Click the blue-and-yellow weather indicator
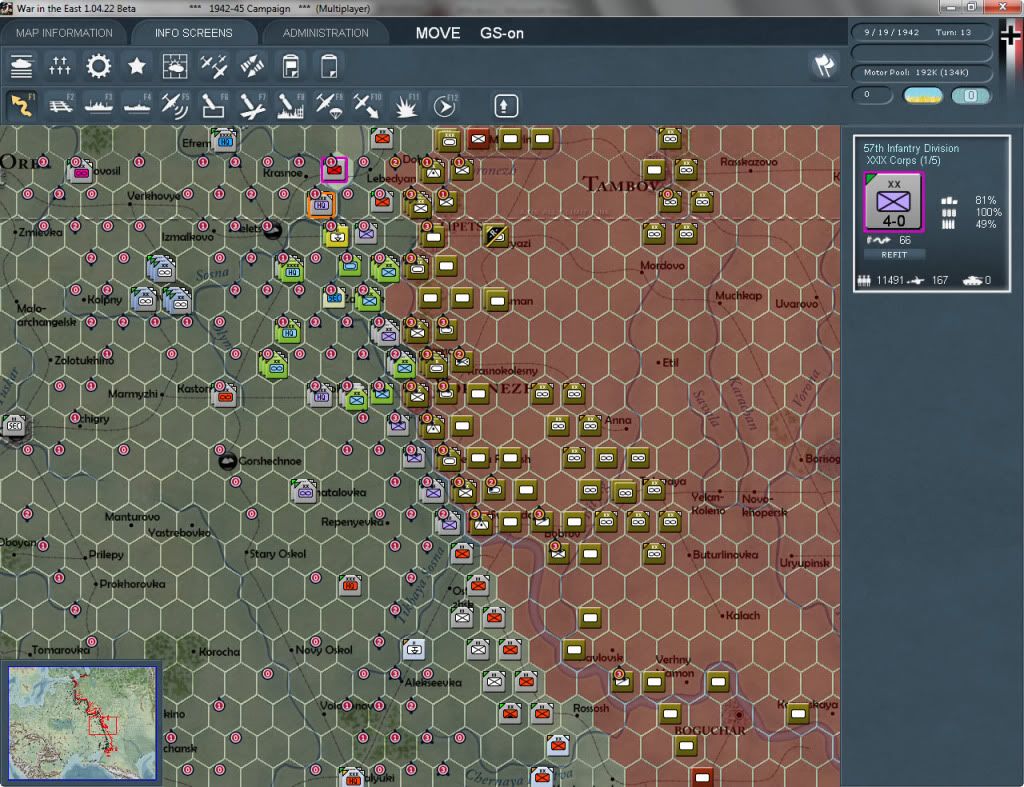The width and height of the screenshot is (1024, 787). [922, 96]
